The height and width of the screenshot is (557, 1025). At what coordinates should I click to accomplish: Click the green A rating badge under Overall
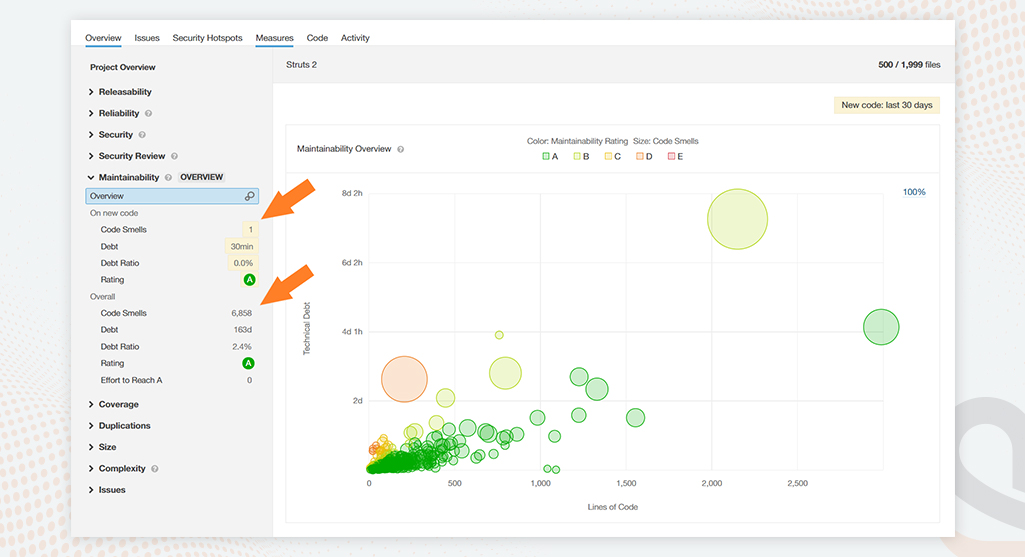pyautogui.click(x=248, y=363)
